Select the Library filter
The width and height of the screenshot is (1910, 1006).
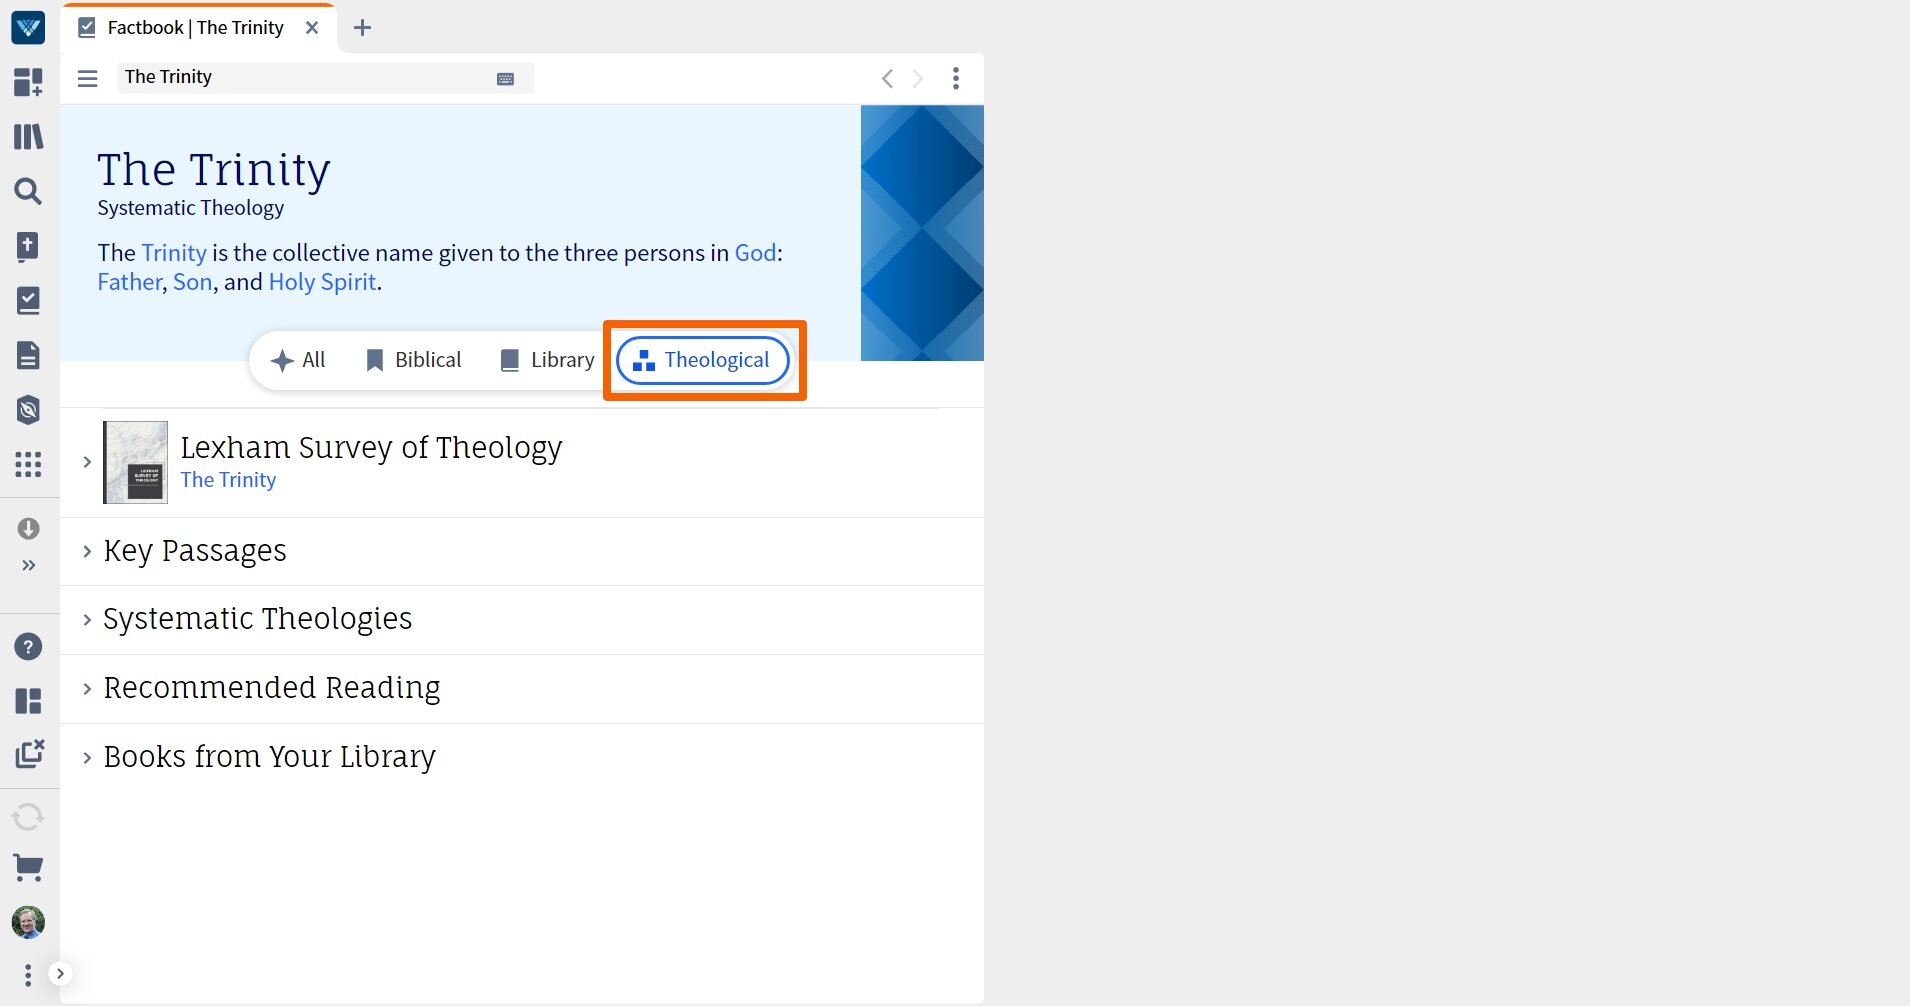coord(547,360)
